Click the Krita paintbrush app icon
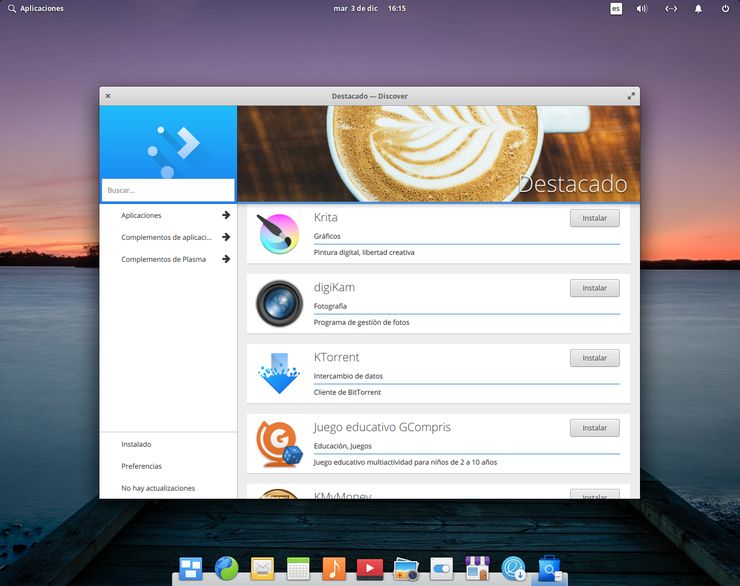740x586 pixels. coord(279,233)
